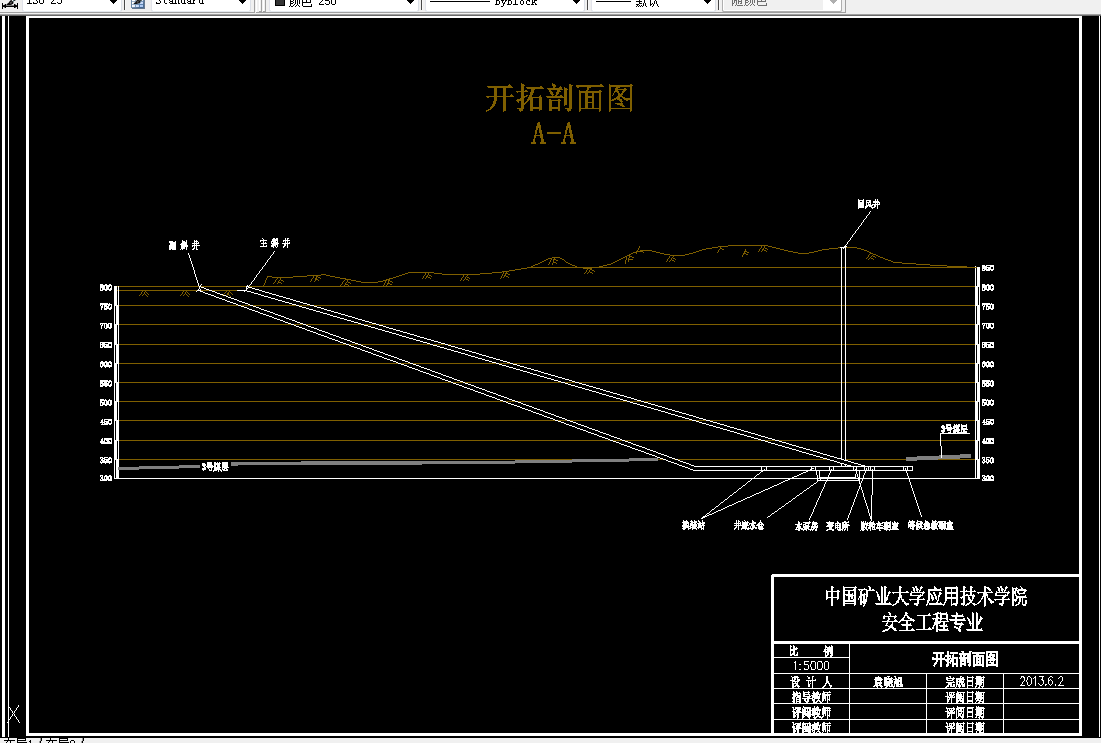Viewport: 1101px width, 743px height.
Task: Open the 默认 lineweight dropdown
Action: [707, 4]
